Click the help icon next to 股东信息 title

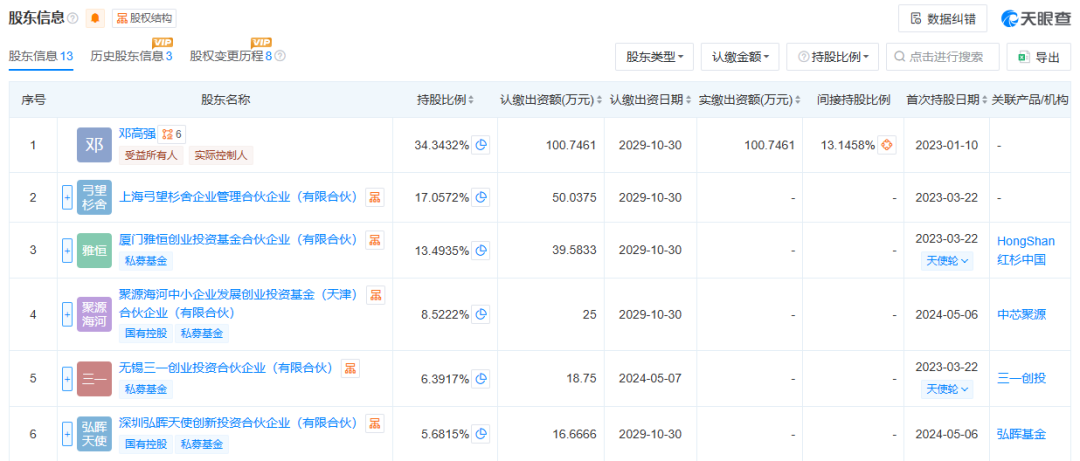tap(73, 19)
